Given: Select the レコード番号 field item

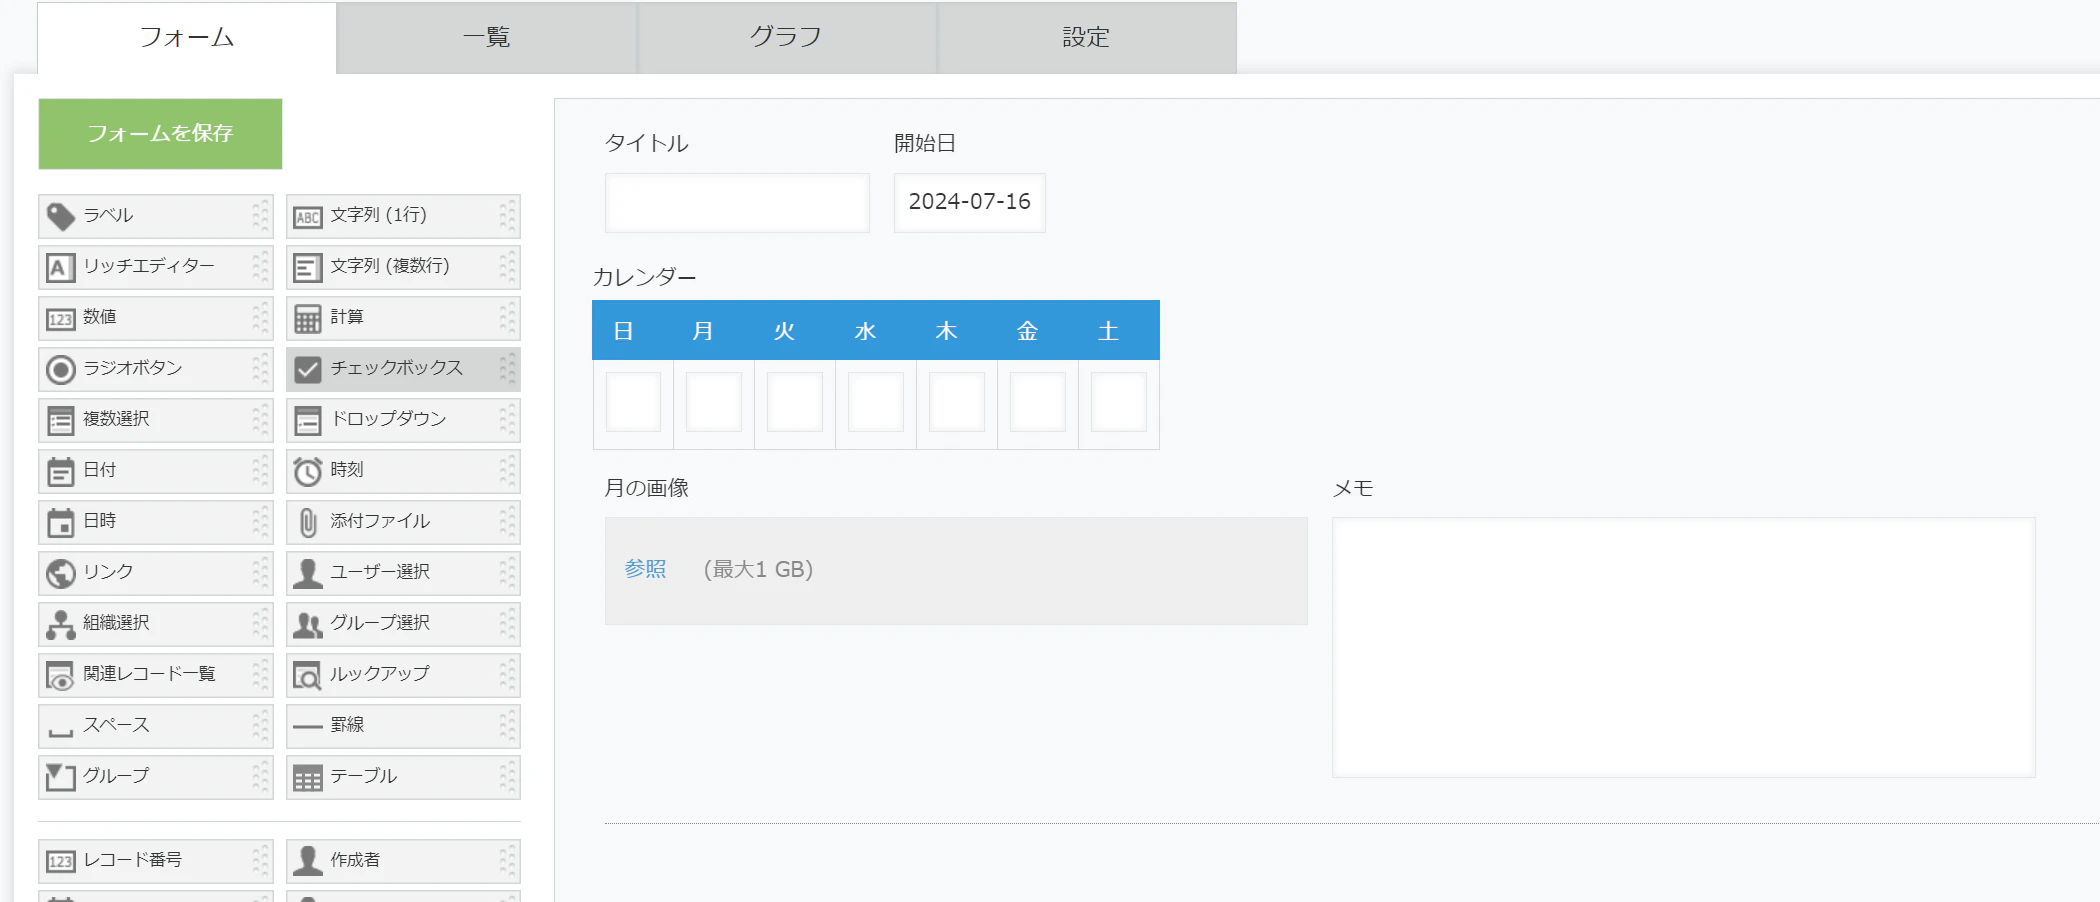Looking at the screenshot, I should pos(155,861).
